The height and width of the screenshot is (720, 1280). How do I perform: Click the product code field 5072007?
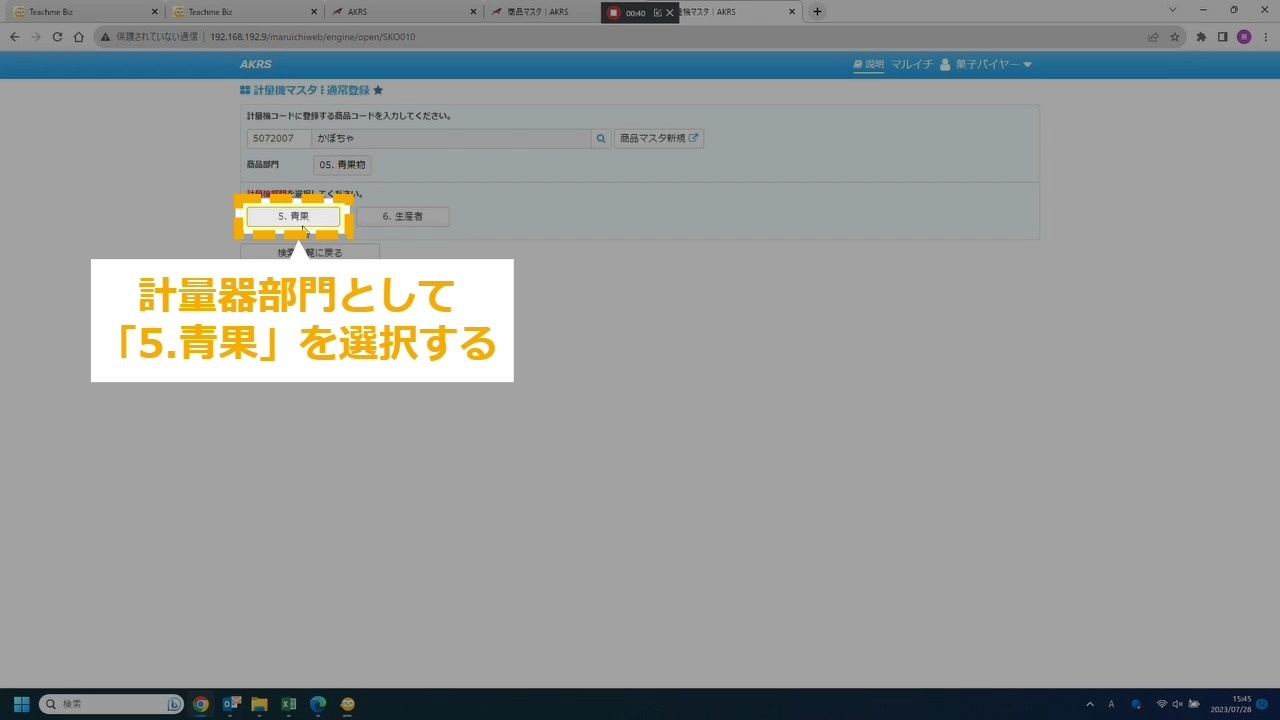pos(278,139)
